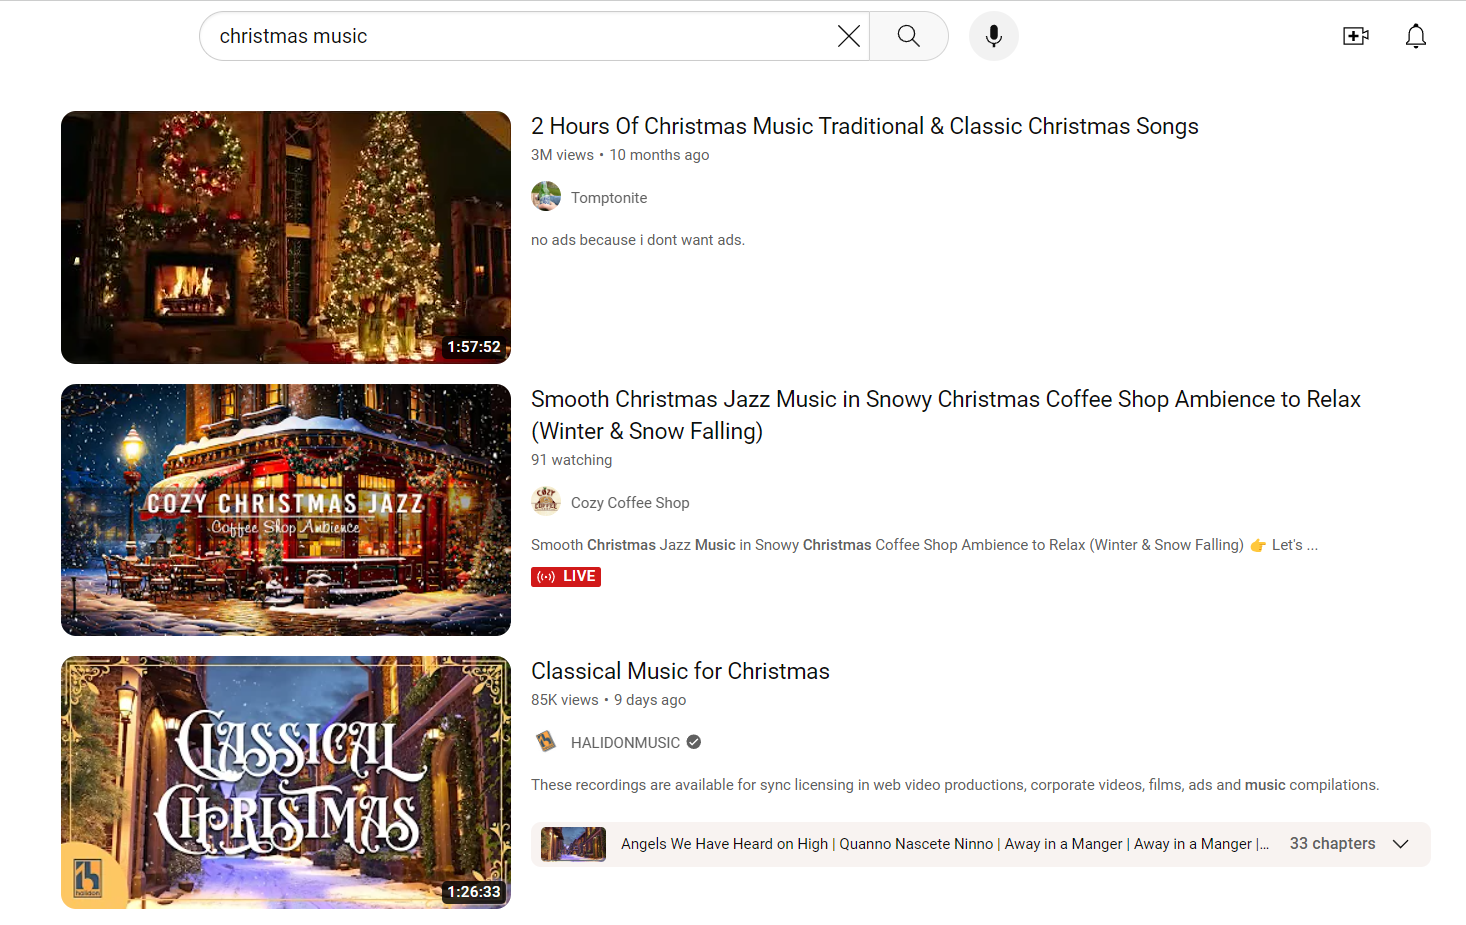Go to HALIDONMUSIC channel name
Viewport: 1466px width, 925px height.
click(x=625, y=743)
